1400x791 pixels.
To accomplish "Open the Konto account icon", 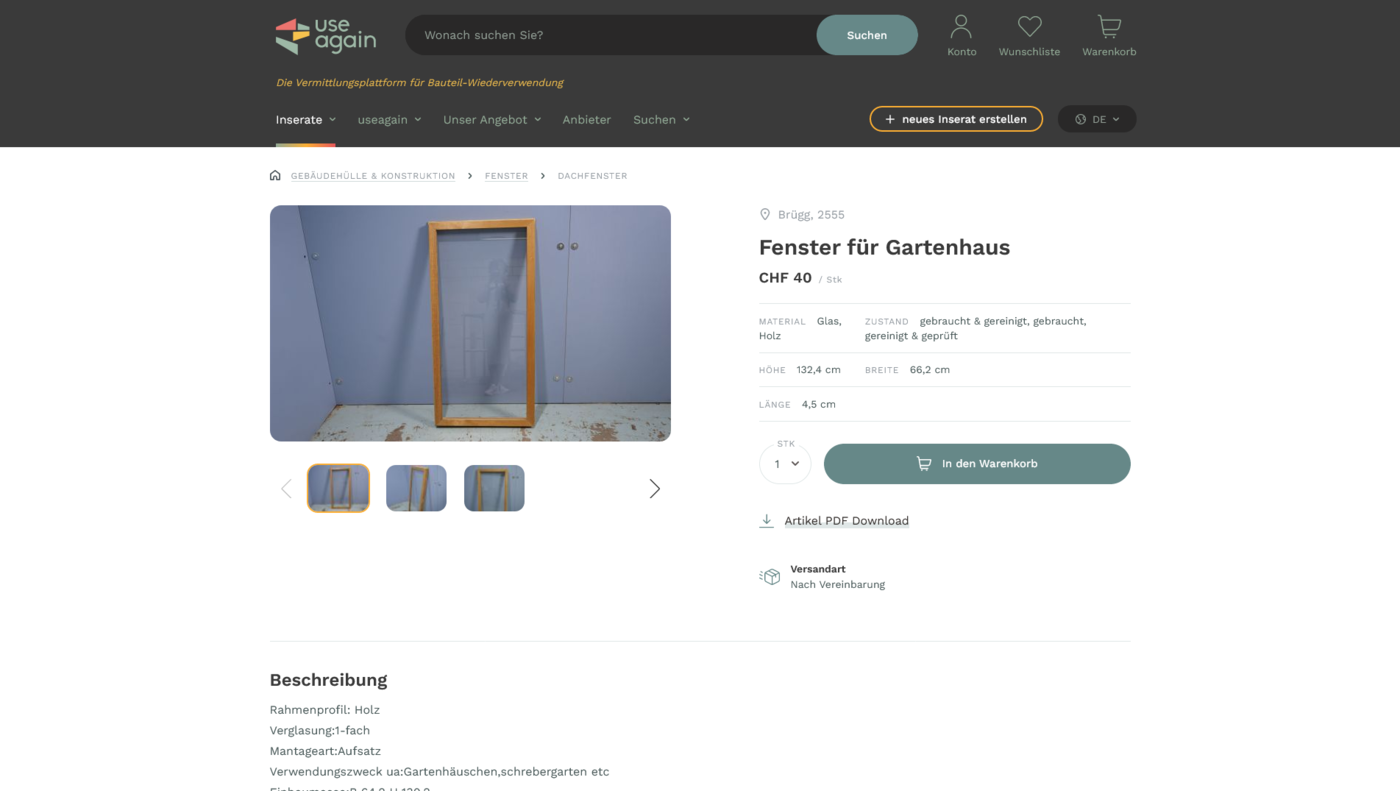I will coord(961,26).
